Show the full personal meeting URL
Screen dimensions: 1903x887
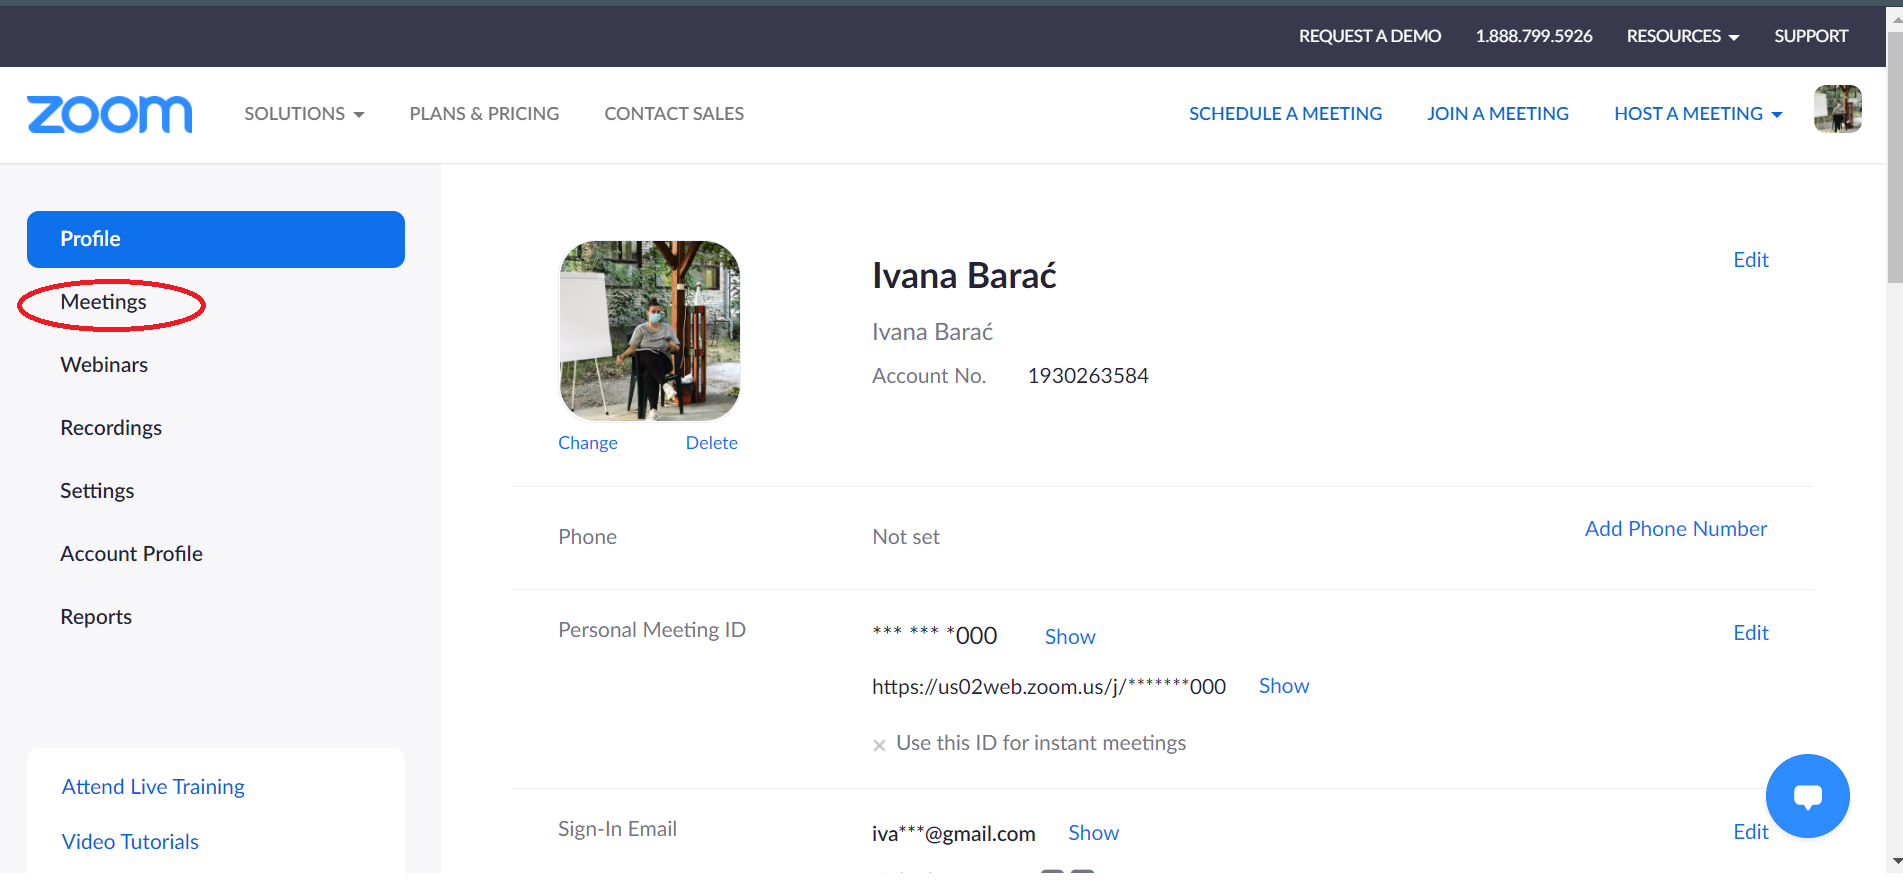(1284, 686)
